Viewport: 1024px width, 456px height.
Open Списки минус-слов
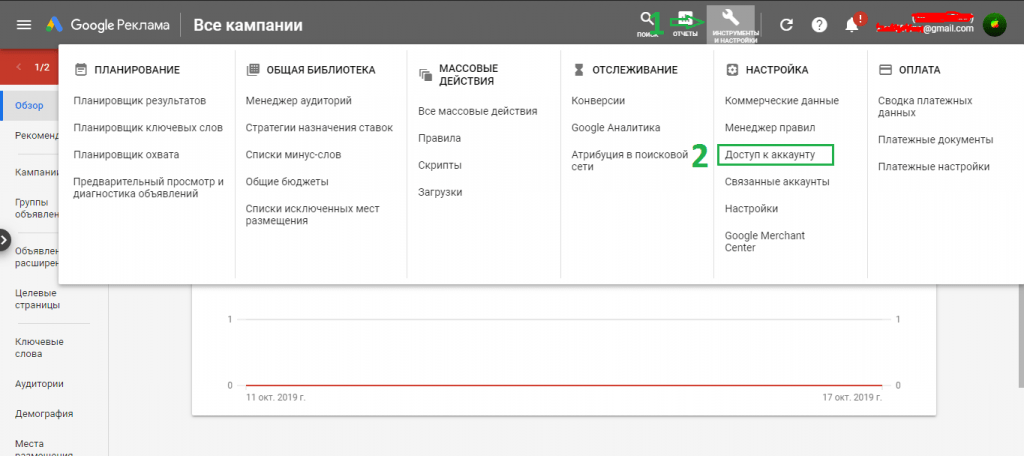(293, 155)
